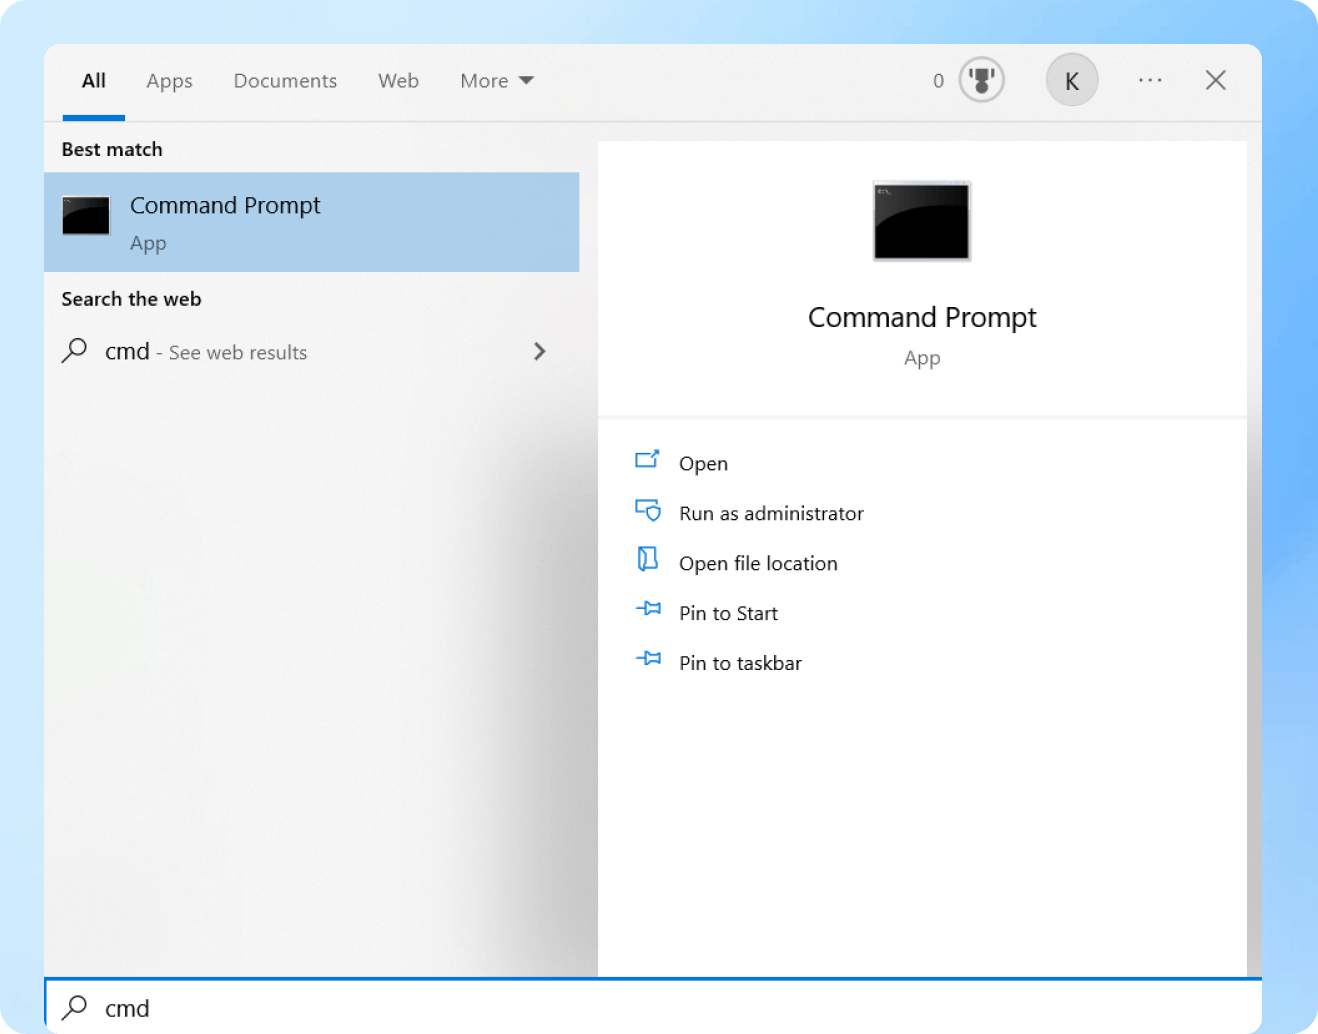Click Command Prompt icon in results list

[86, 216]
